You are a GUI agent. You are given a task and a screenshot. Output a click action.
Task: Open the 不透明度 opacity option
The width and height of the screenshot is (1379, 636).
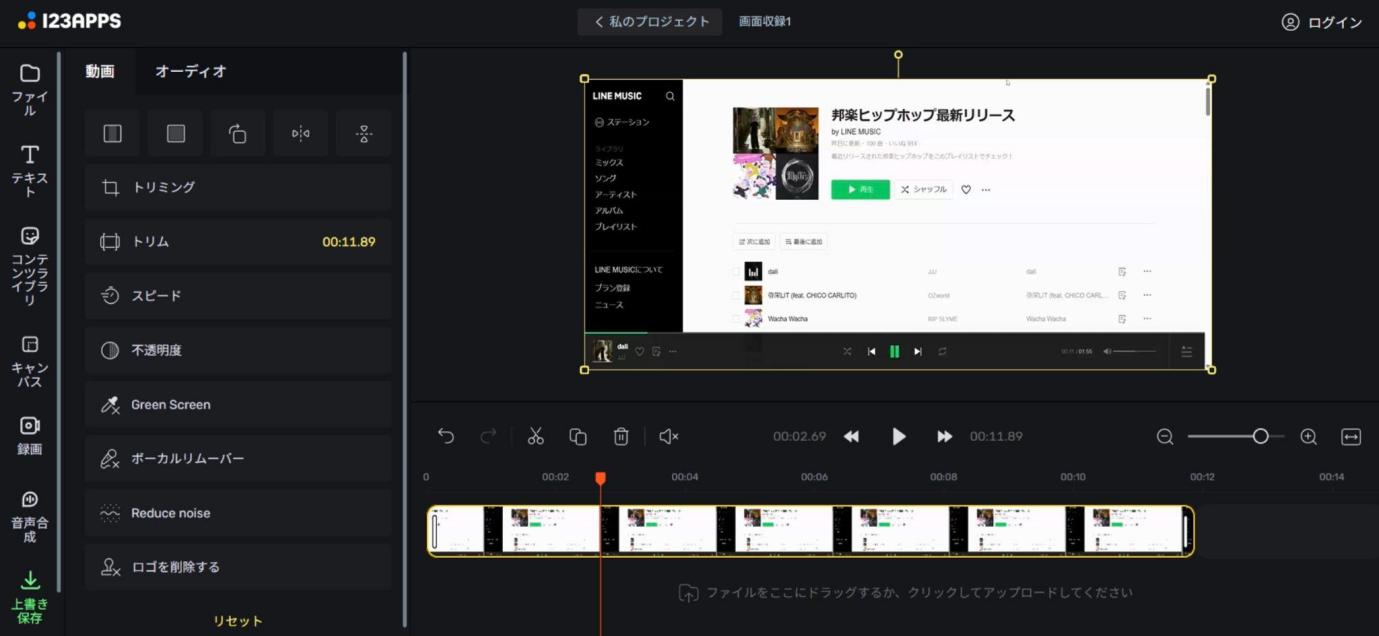238,350
